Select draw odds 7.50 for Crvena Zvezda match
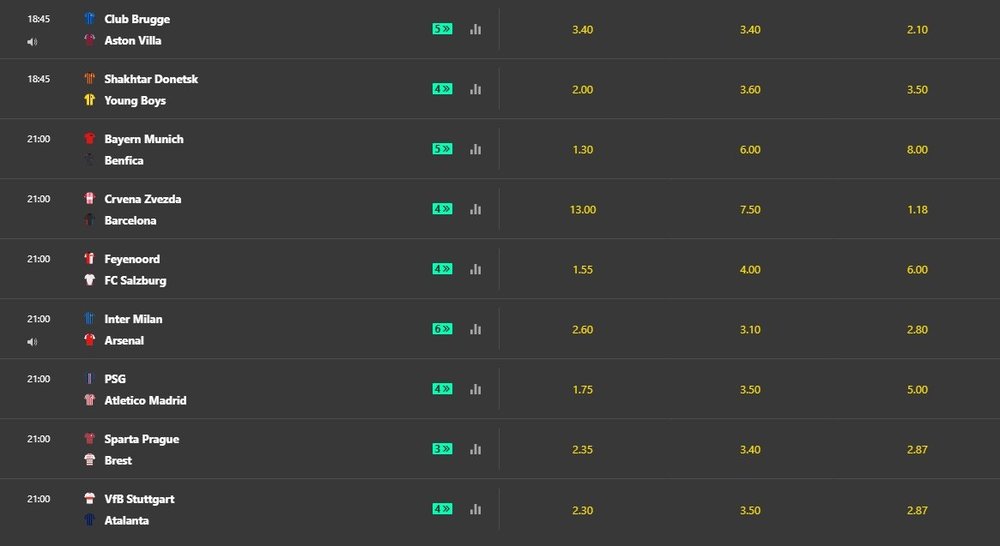Screen dimensions: 1000x546 click(x=749, y=210)
